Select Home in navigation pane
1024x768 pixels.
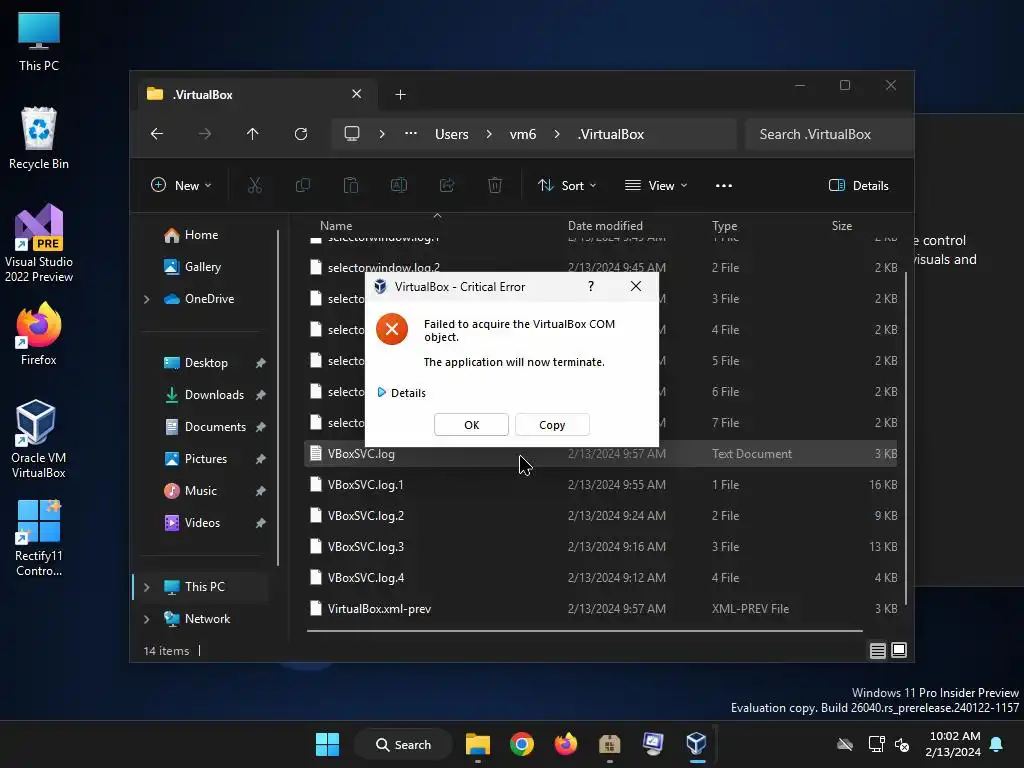coord(201,234)
